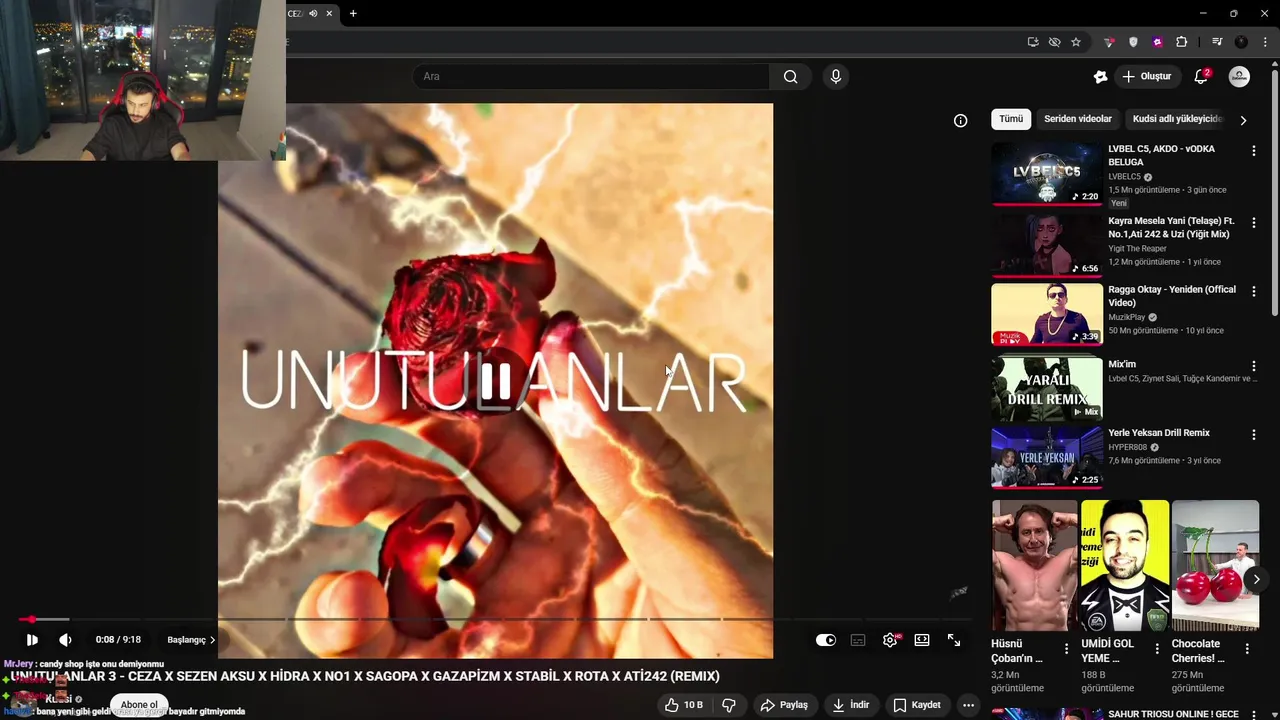
Task: Mute the tab using its speaker icon
Action: coord(313,13)
